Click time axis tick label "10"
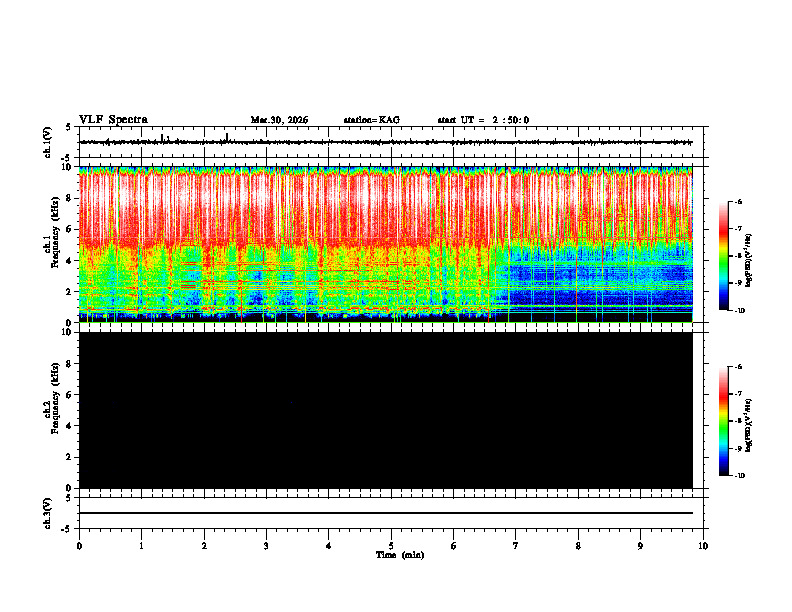This screenshot has width=792, height=612. point(703,546)
